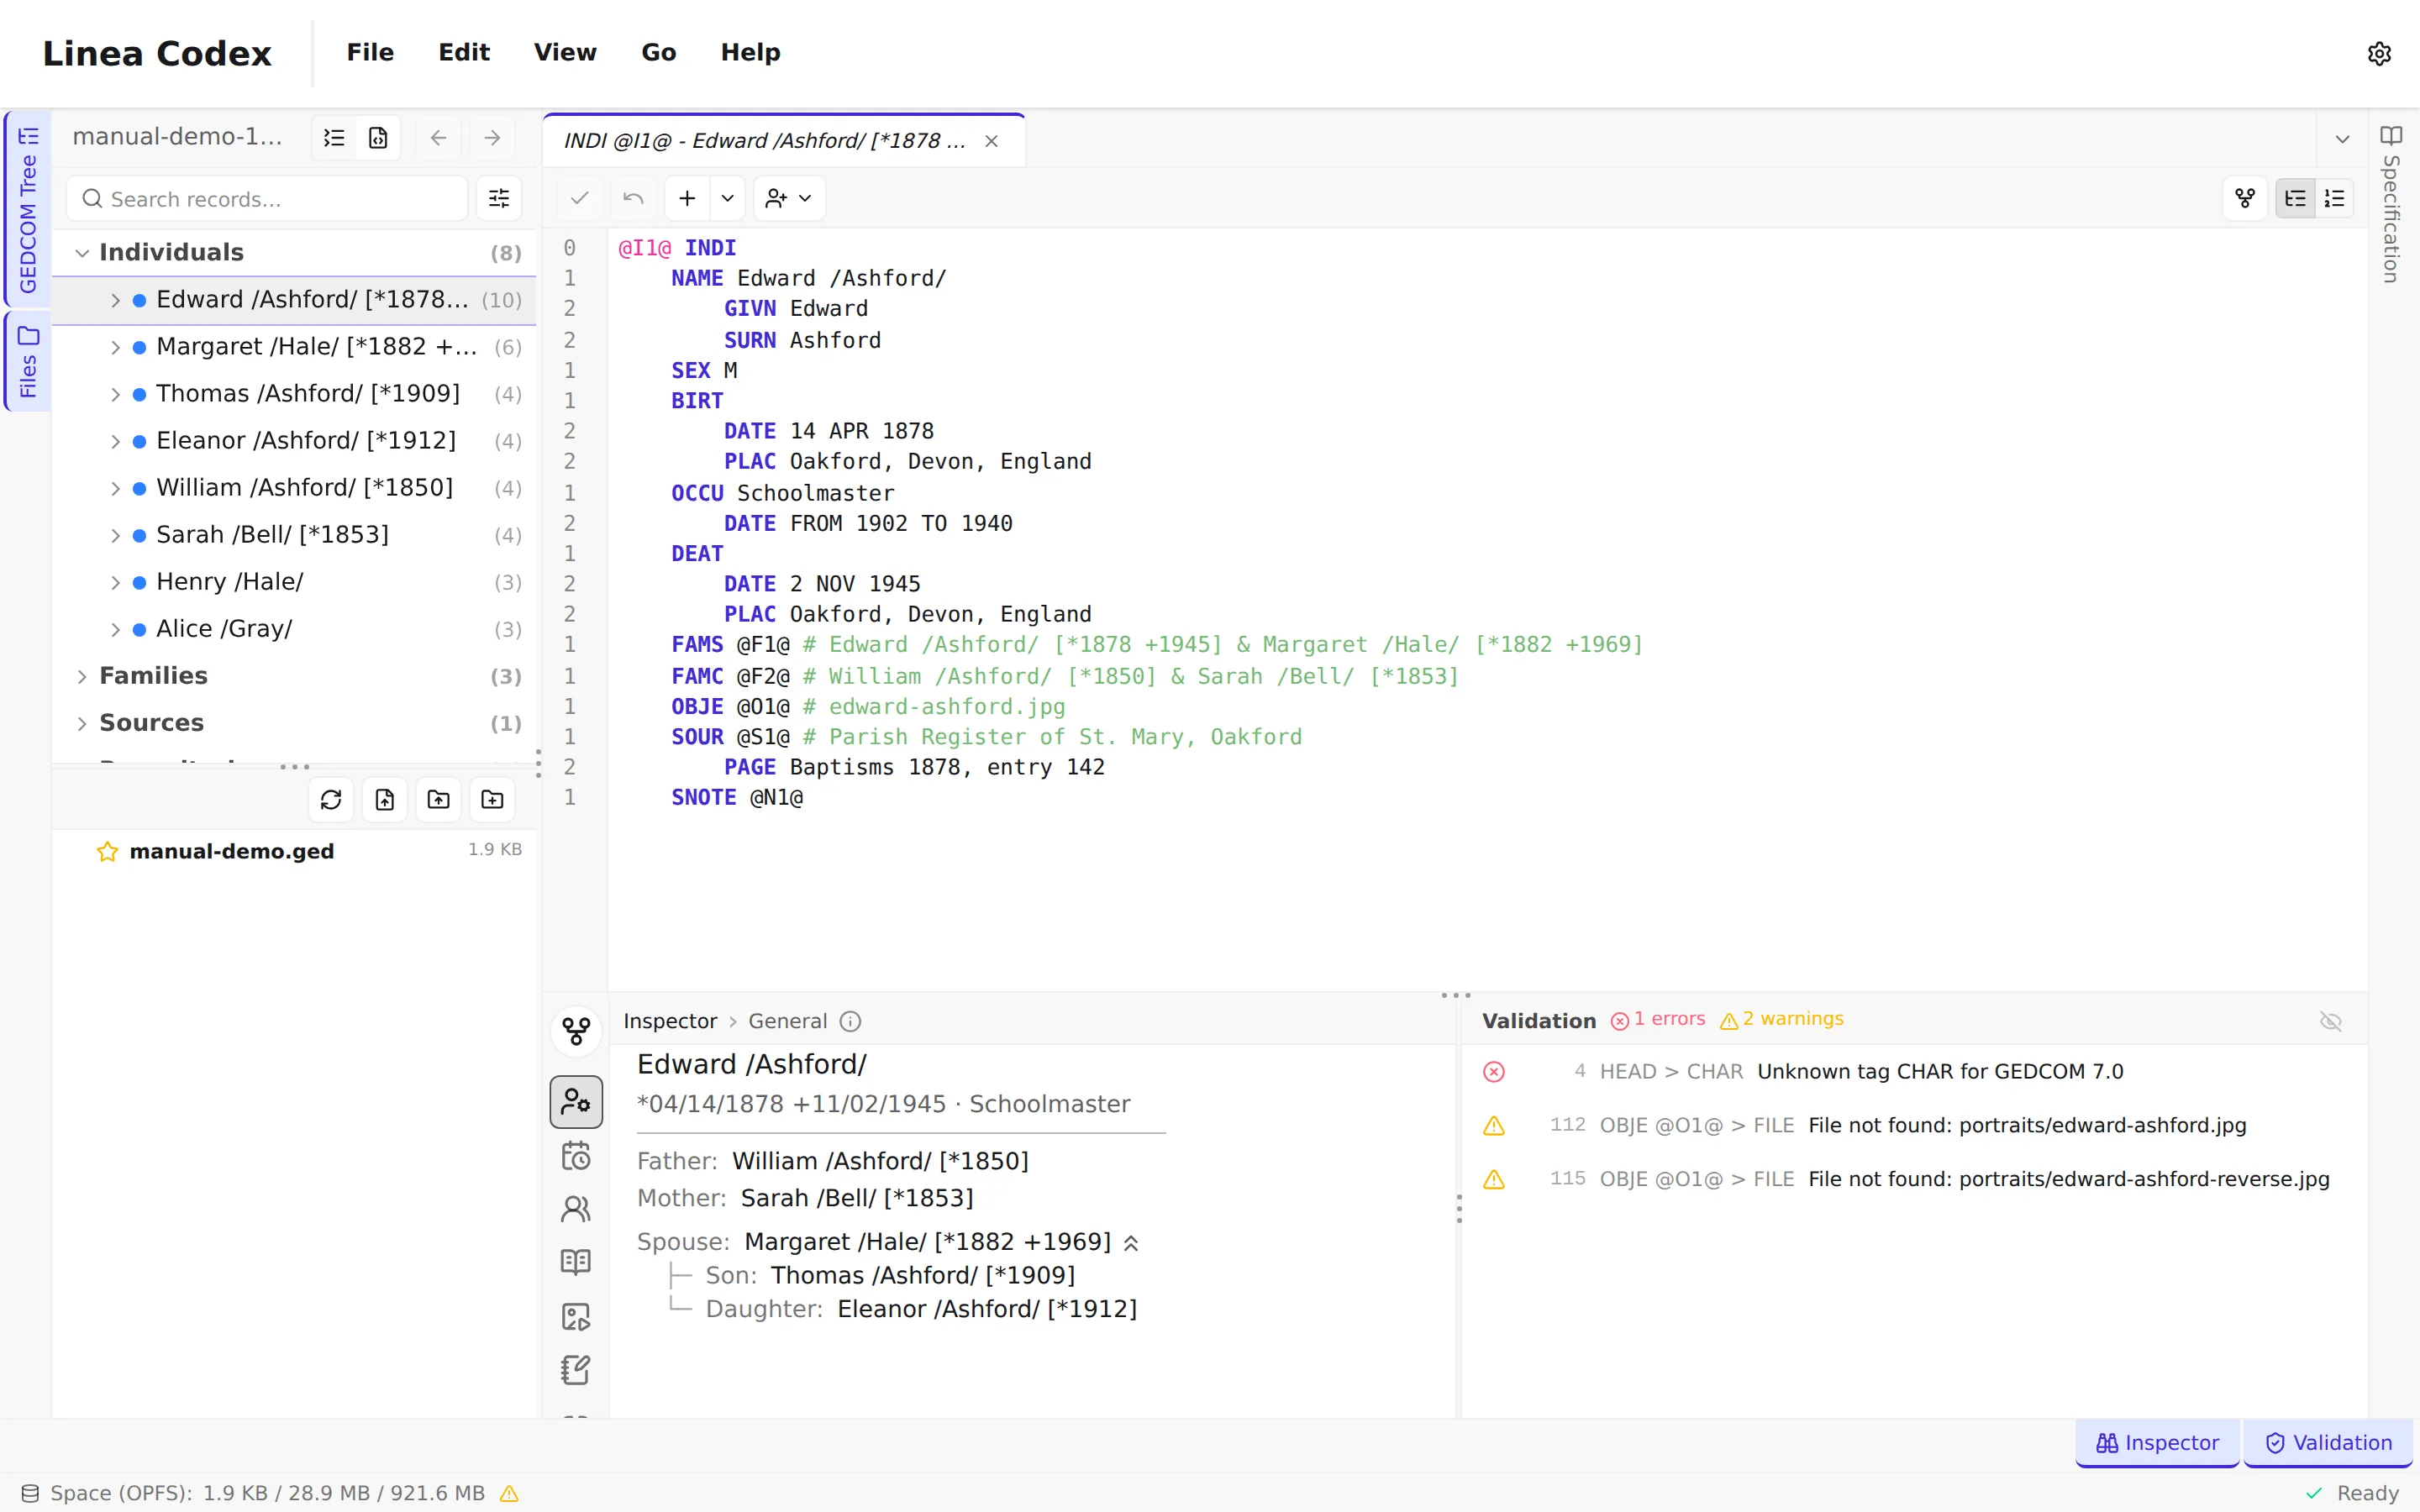Expand Thomas /Ashford/ tree node
Screen dimensions: 2420x1512
[x=115, y=394]
